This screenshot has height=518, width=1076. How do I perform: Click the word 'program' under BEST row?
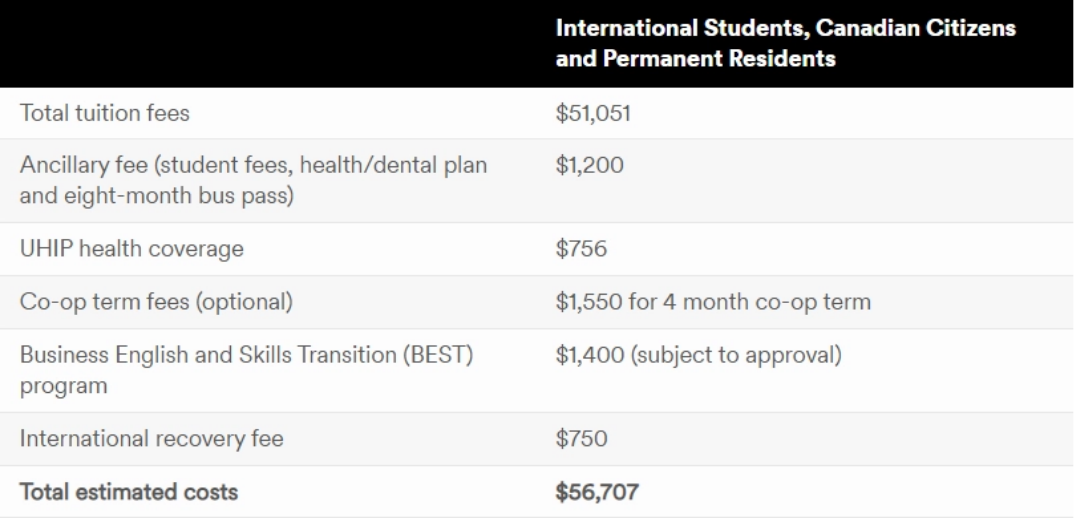coord(63,386)
